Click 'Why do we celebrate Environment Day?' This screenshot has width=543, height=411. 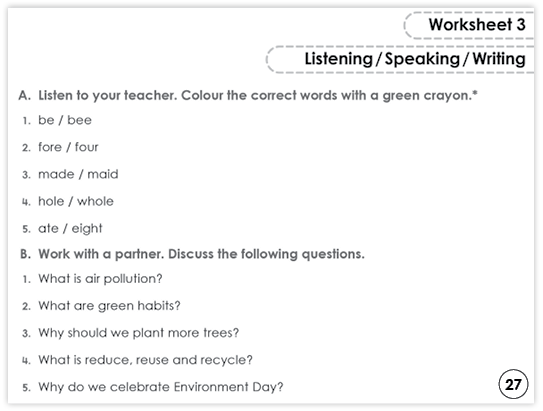[x=161, y=387]
